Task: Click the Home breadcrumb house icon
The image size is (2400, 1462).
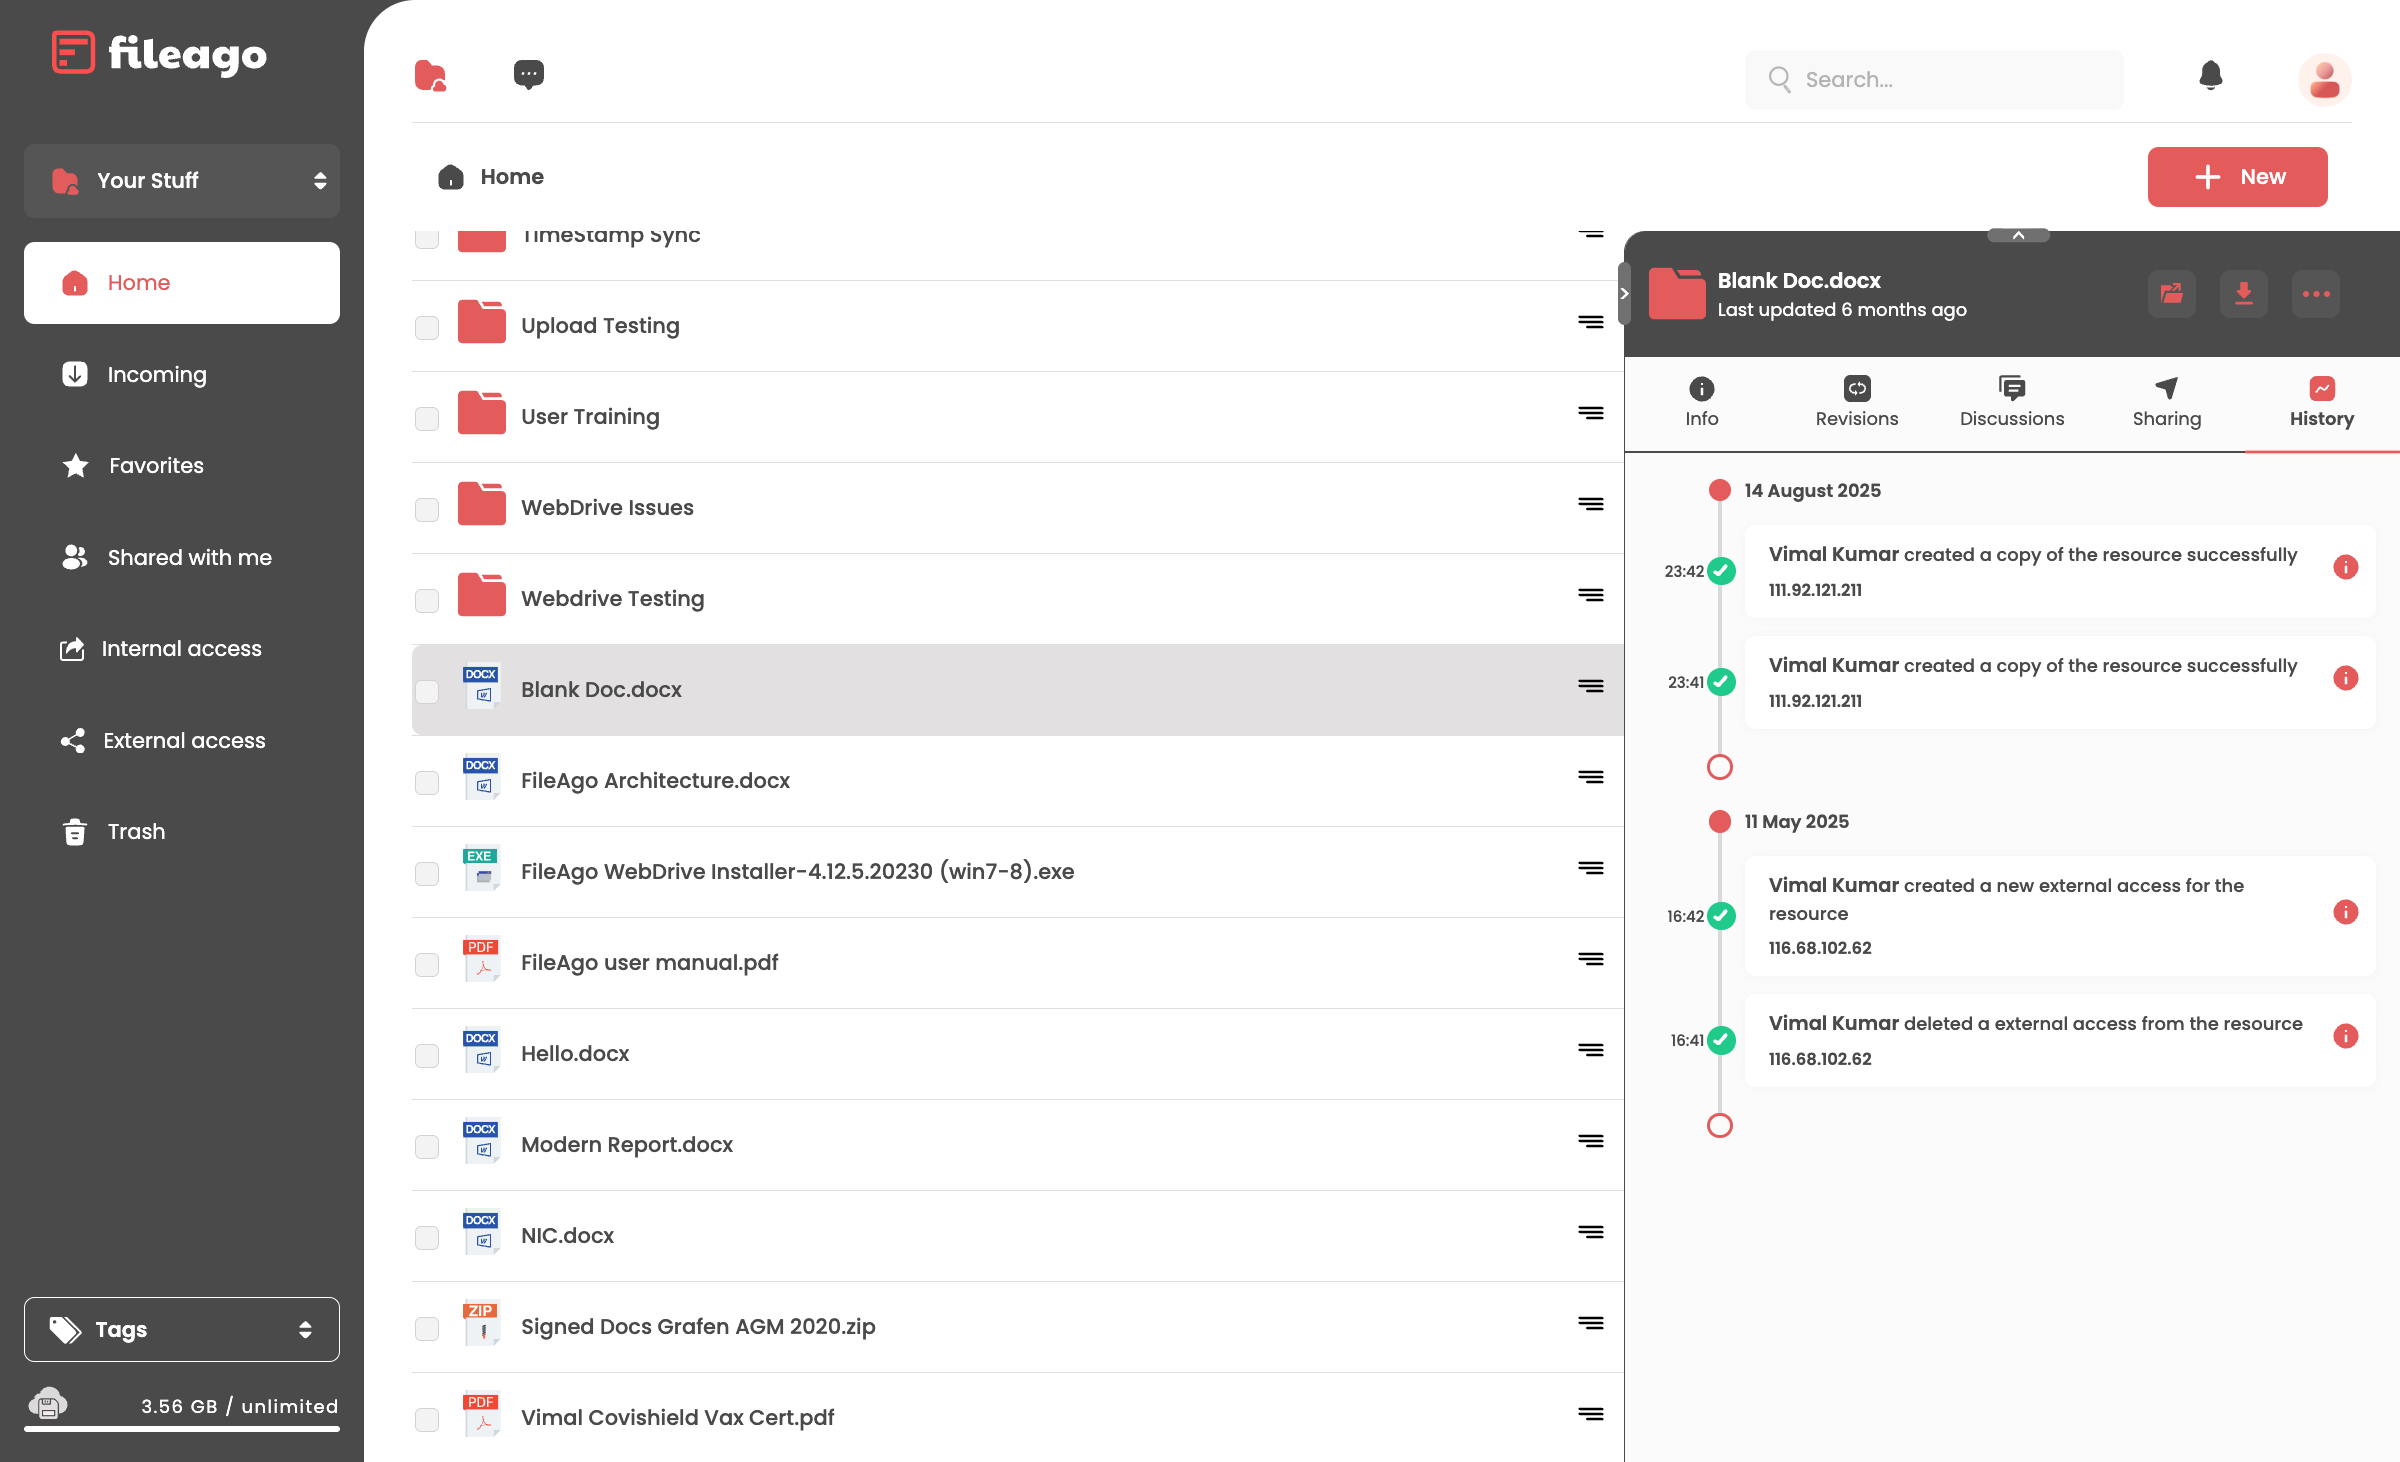Action: pos(451,177)
